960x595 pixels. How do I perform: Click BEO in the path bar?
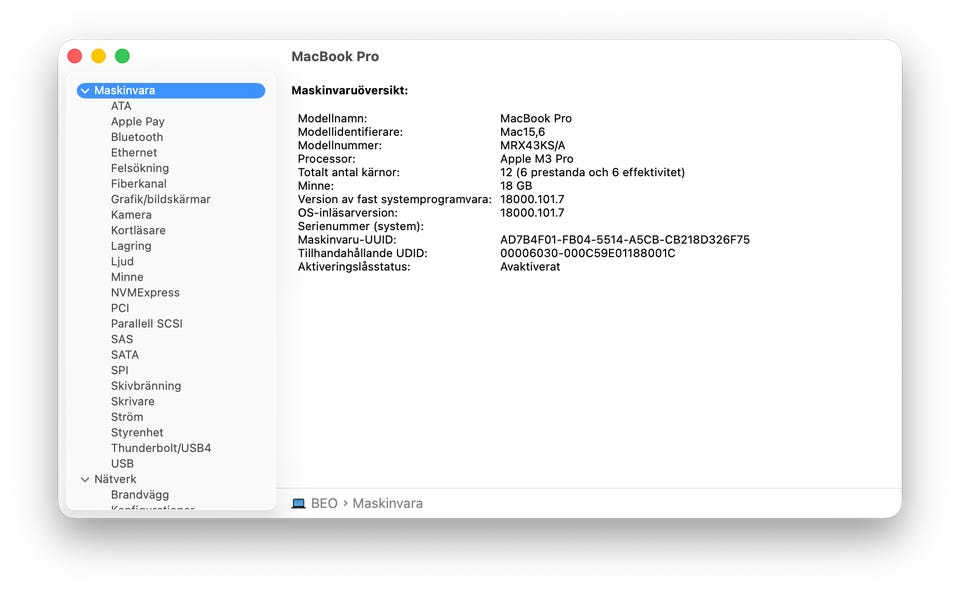tap(324, 503)
